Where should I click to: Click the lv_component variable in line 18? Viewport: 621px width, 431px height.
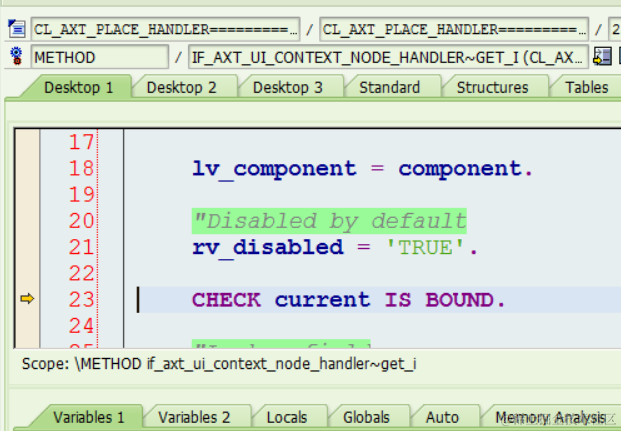(x=274, y=169)
